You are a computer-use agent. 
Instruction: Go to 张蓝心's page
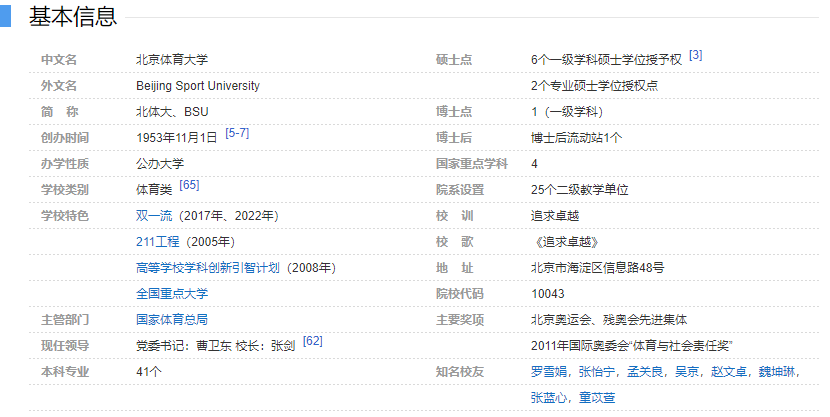pyautogui.click(x=550, y=397)
